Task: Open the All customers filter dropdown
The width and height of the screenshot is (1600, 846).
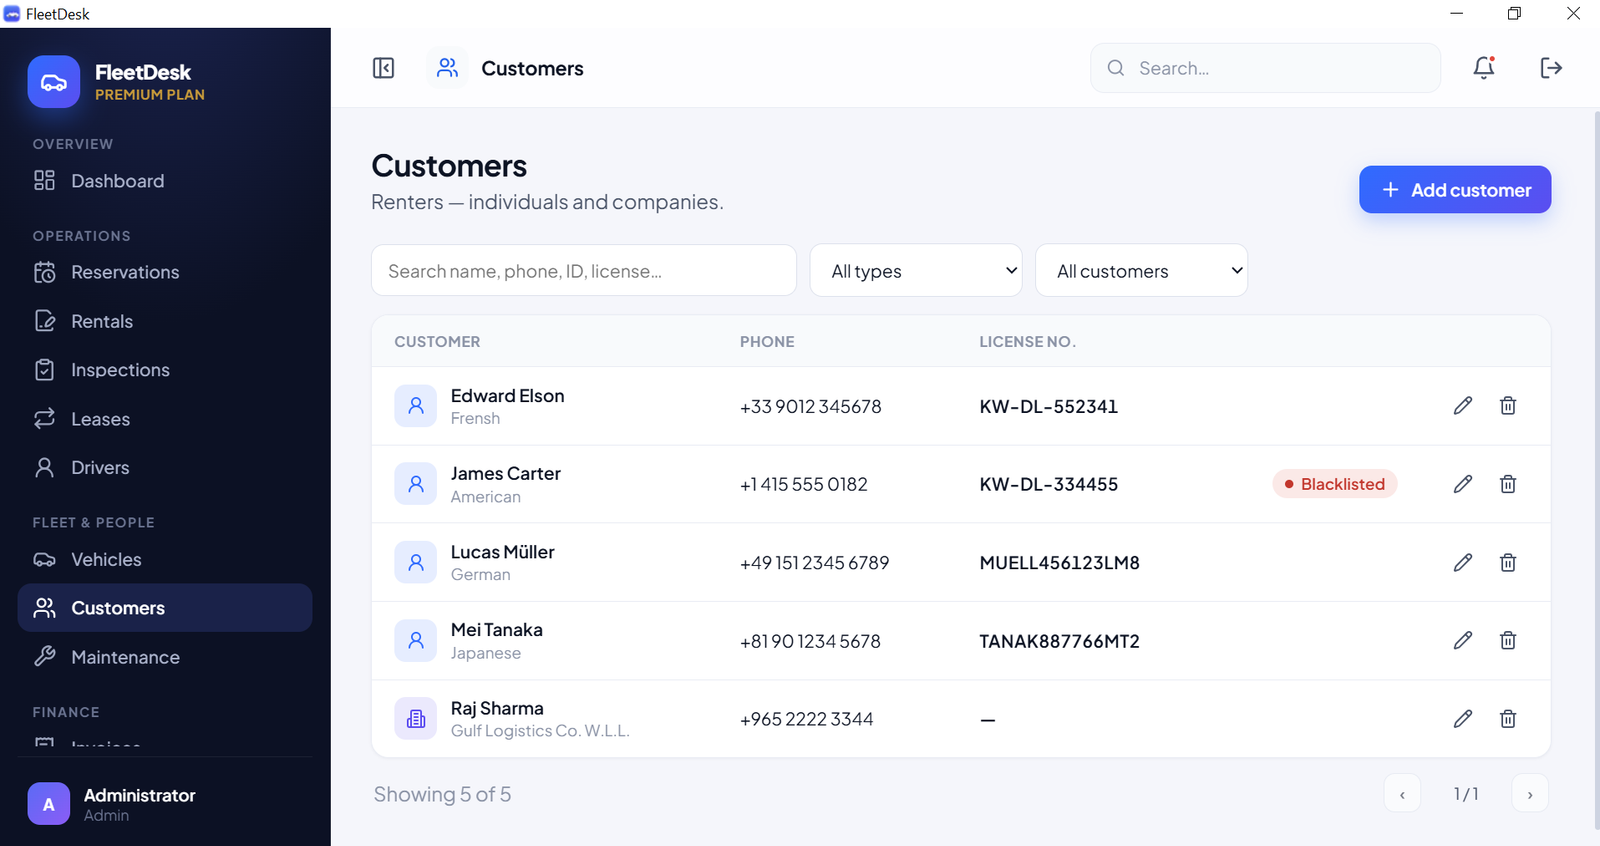Action: pos(1141,271)
